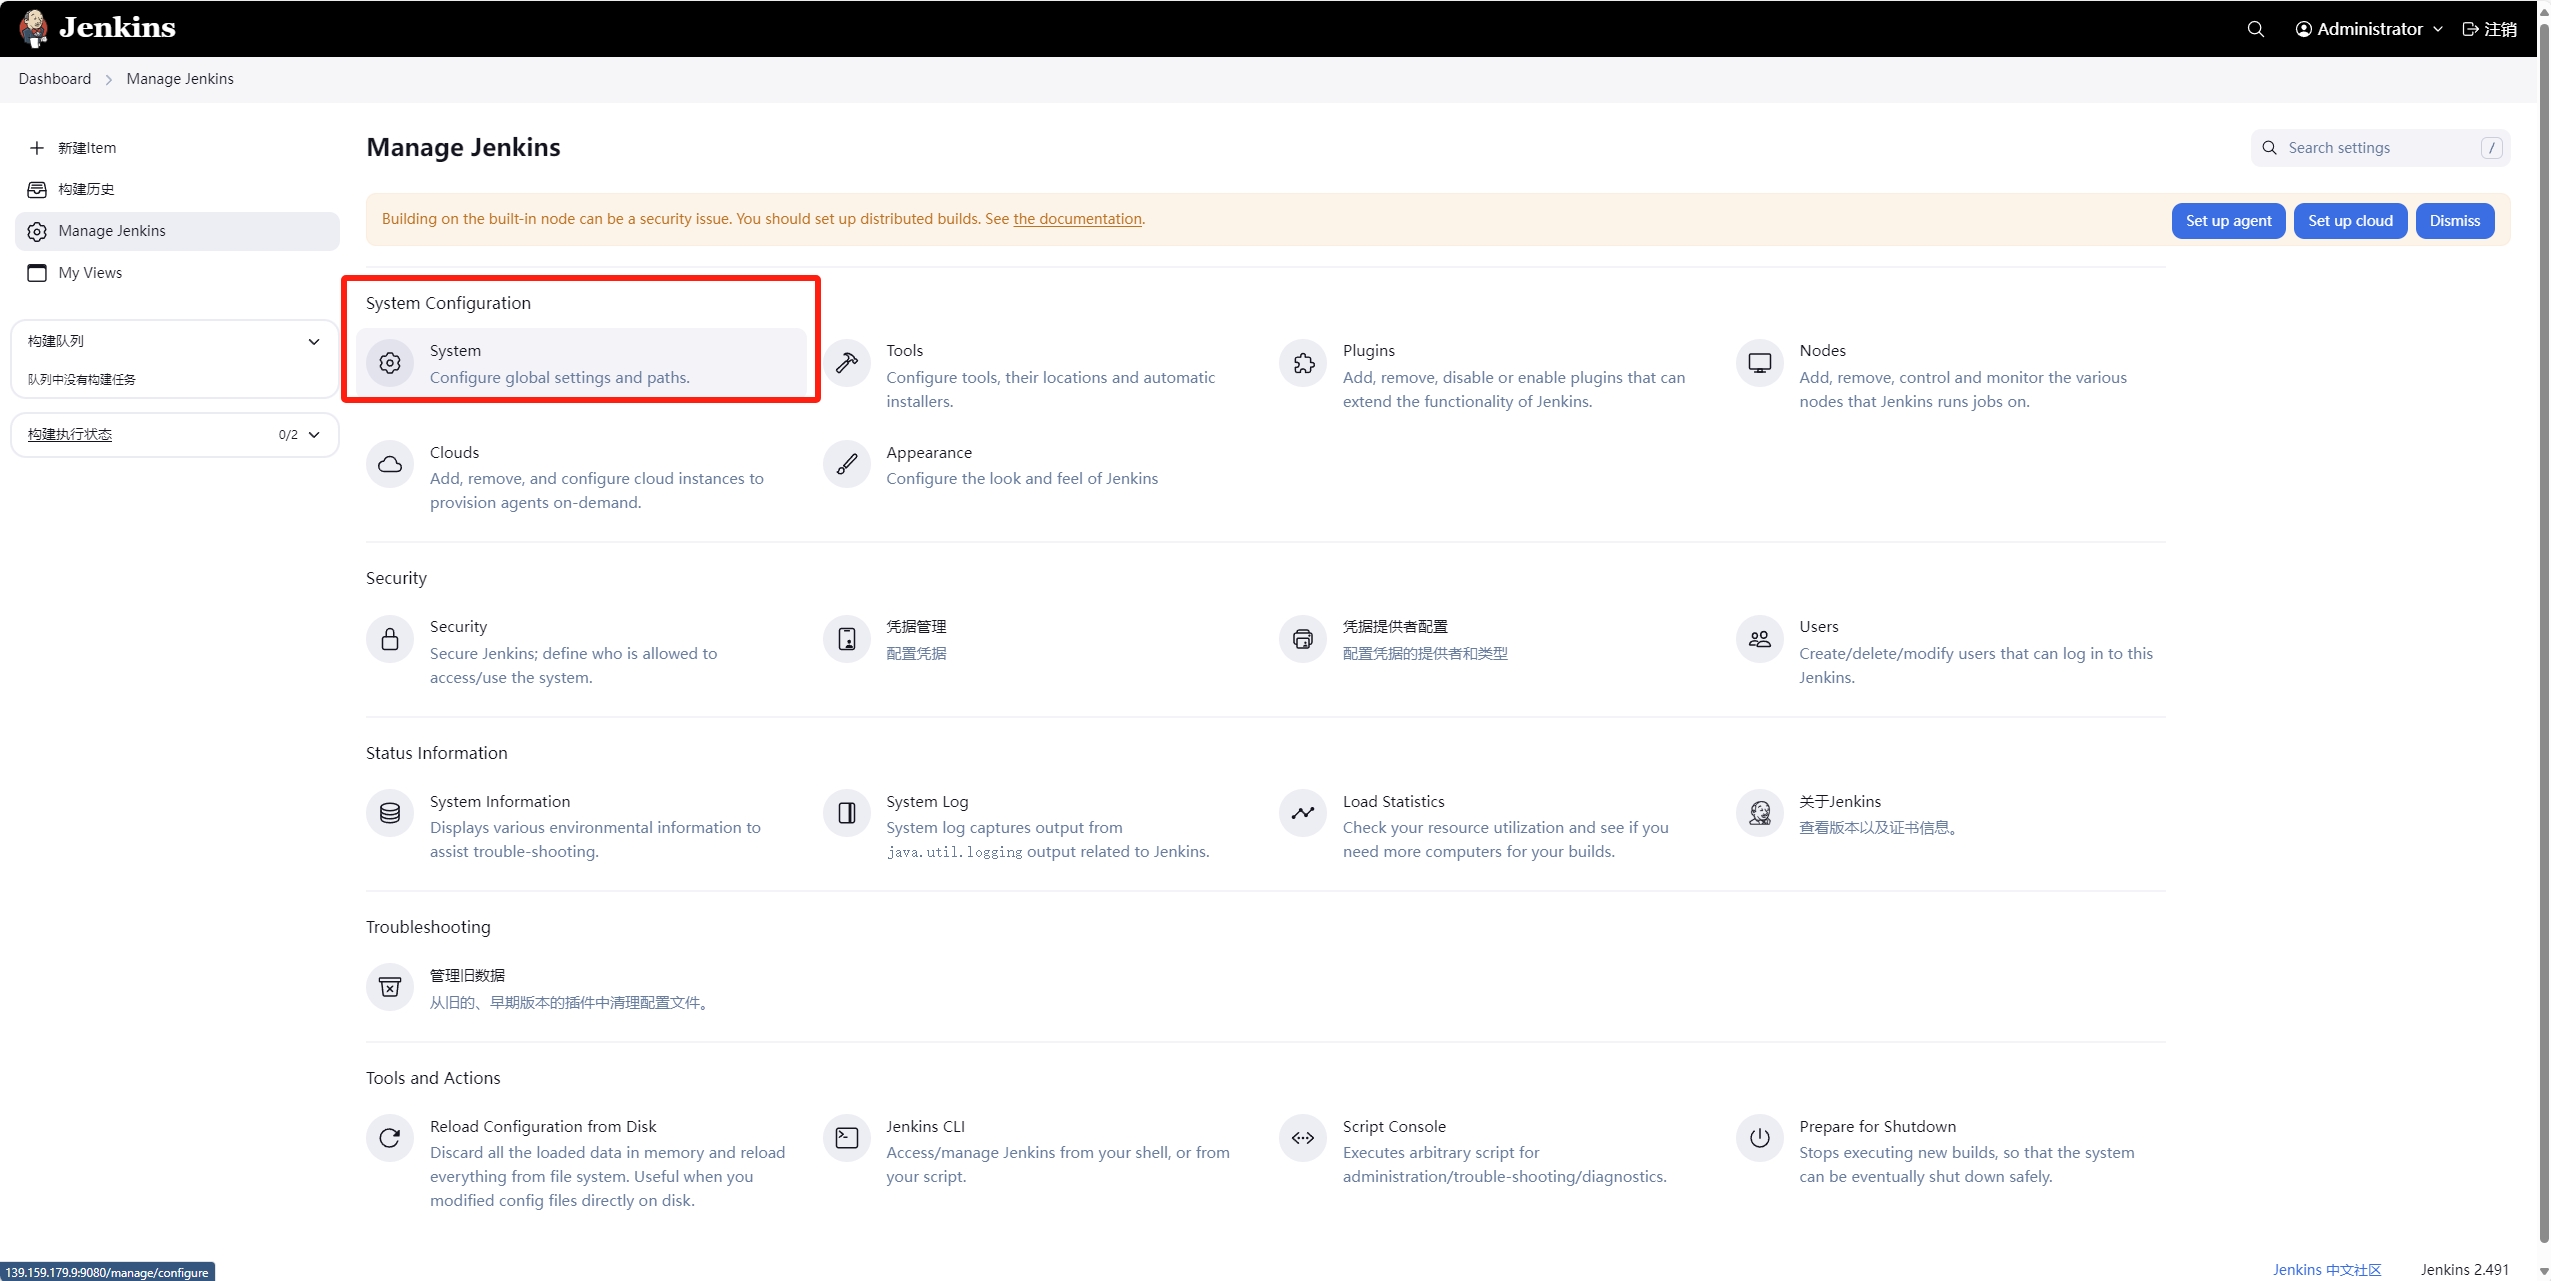Click the Appearance paintbrush icon
Image resolution: width=2551 pixels, height=1281 pixels.
coord(846,465)
